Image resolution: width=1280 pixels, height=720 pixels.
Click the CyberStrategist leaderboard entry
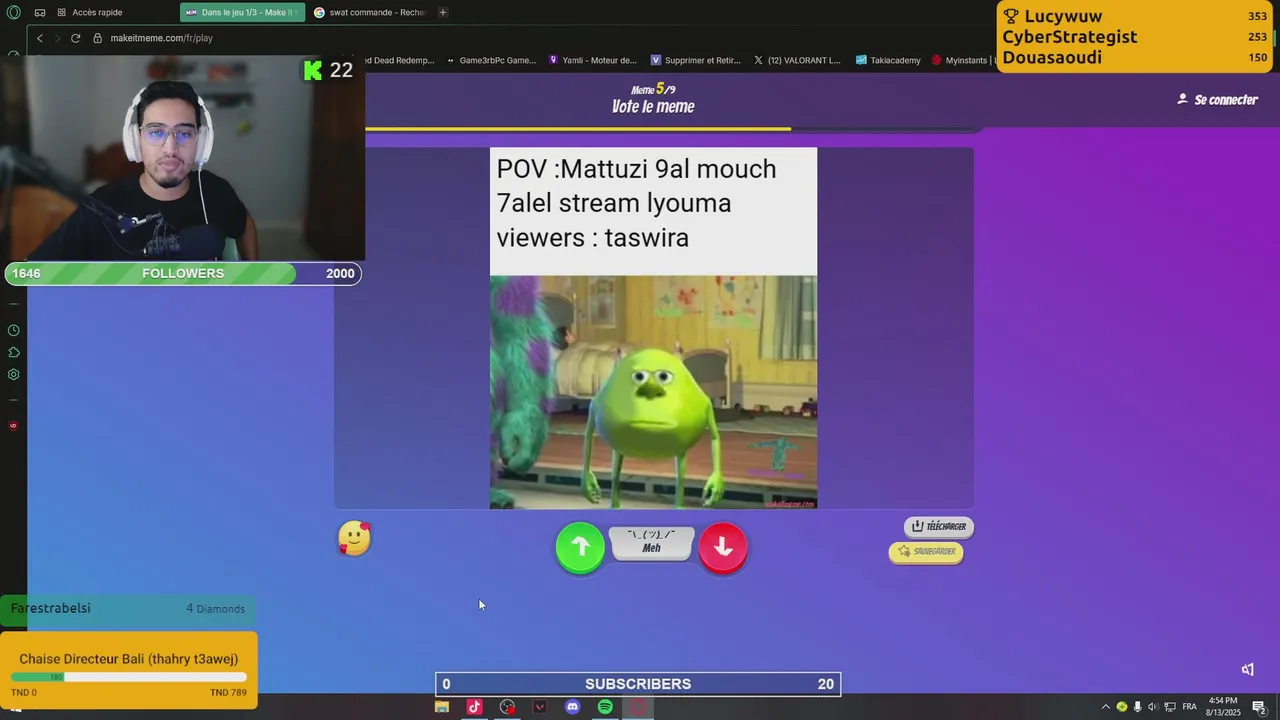(x=1135, y=37)
